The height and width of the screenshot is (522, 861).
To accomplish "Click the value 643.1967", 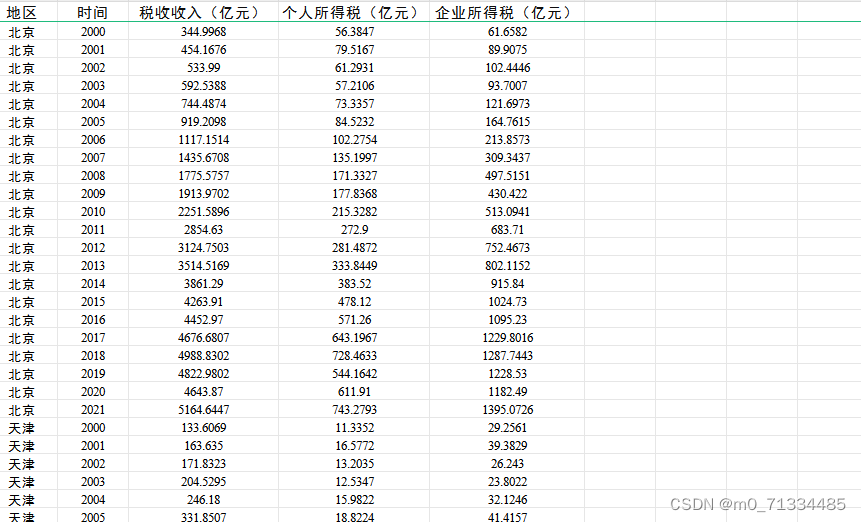I will coord(355,338).
